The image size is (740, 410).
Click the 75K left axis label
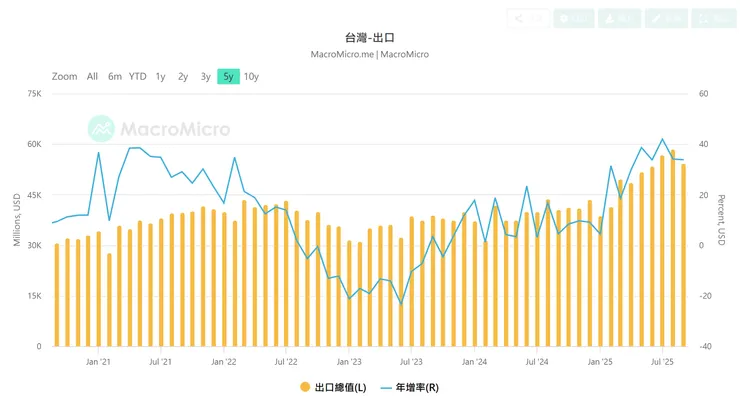click(x=34, y=94)
